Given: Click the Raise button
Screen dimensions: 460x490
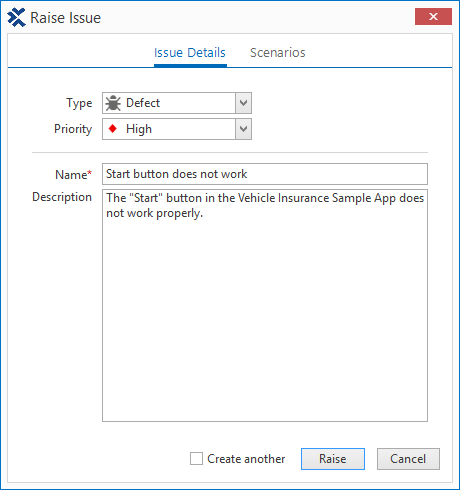Looking at the screenshot, I should pos(333,459).
